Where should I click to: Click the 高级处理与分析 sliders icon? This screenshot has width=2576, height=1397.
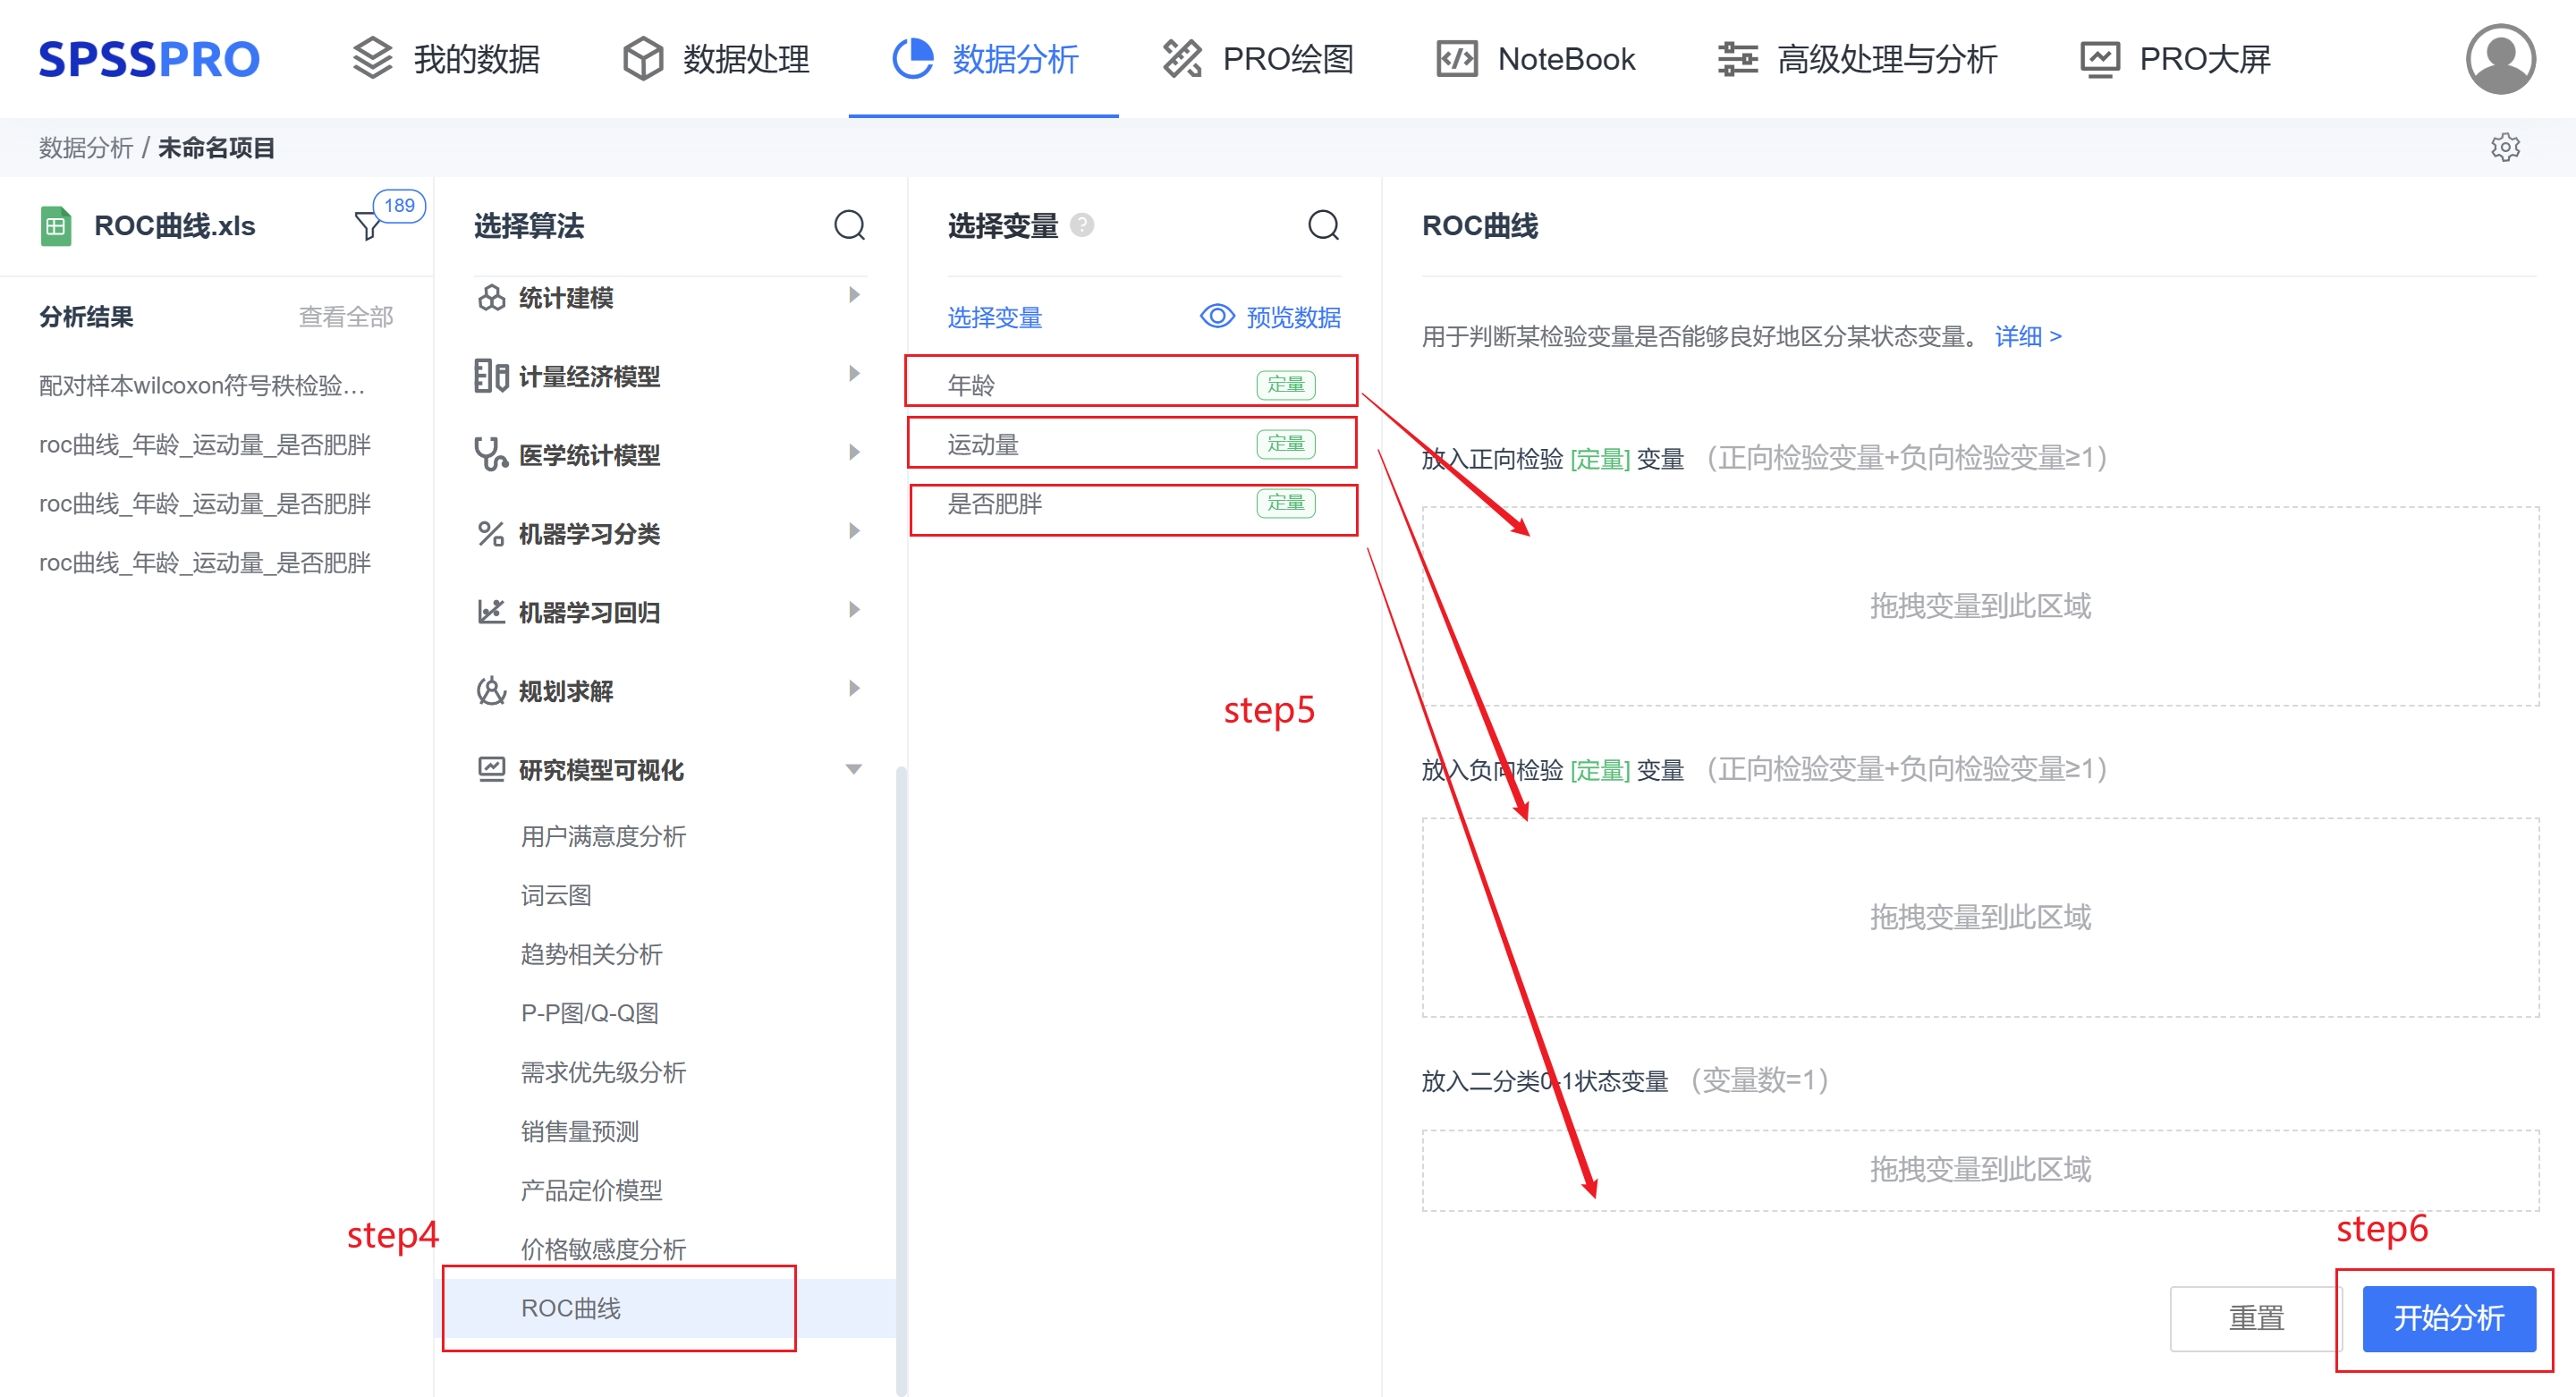(1737, 59)
